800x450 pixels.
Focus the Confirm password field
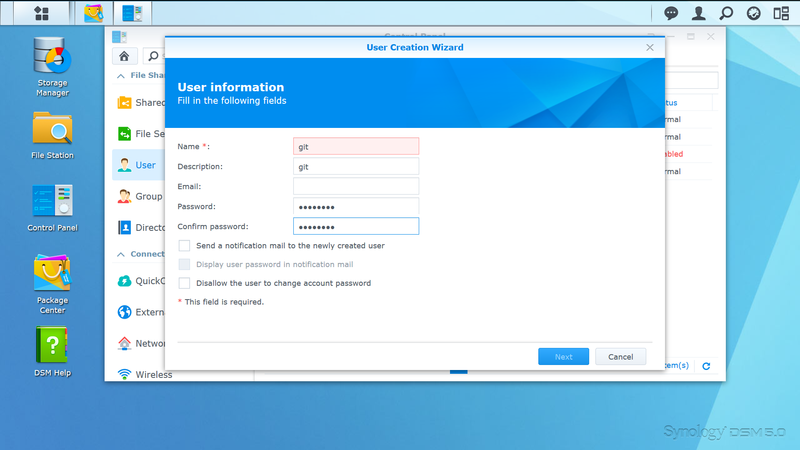[x=356, y=227]
